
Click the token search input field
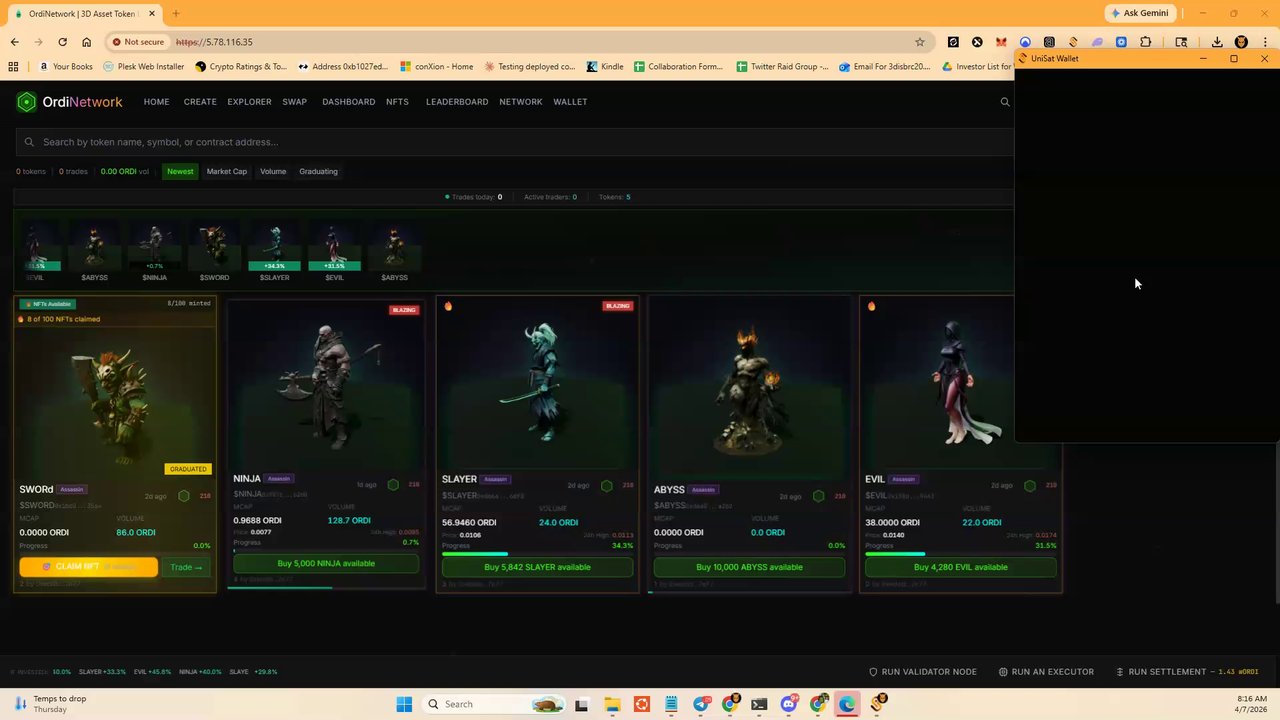click(x=515, y=142)
